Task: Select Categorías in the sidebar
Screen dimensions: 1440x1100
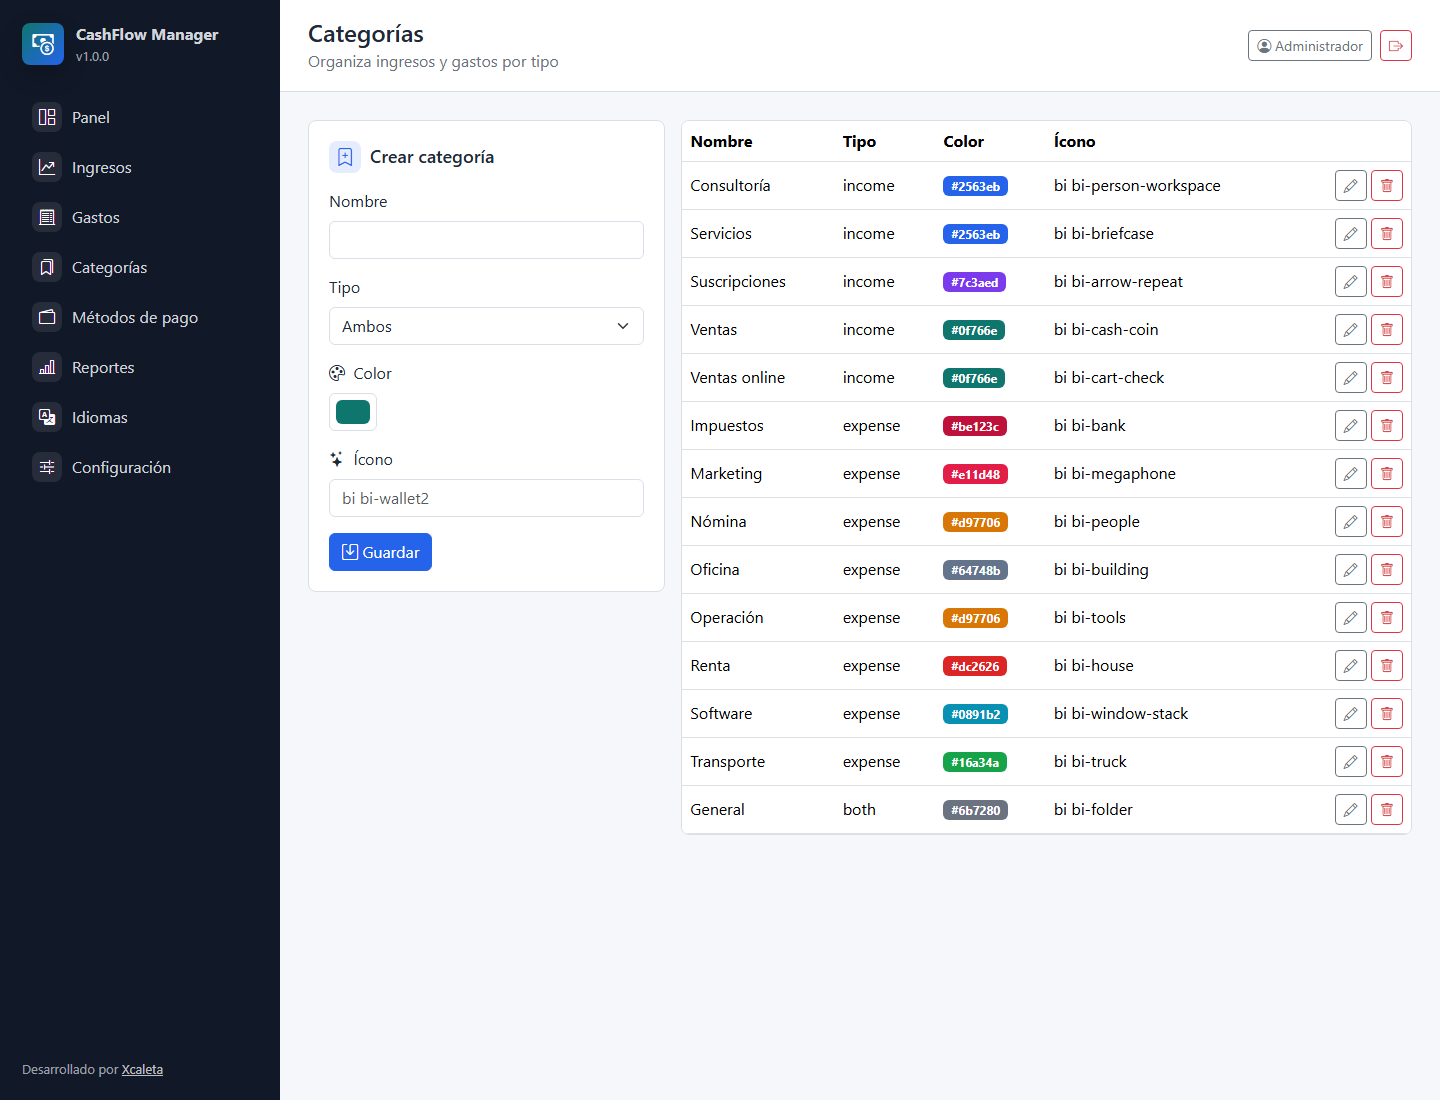Action: click(x=140, y=267)
